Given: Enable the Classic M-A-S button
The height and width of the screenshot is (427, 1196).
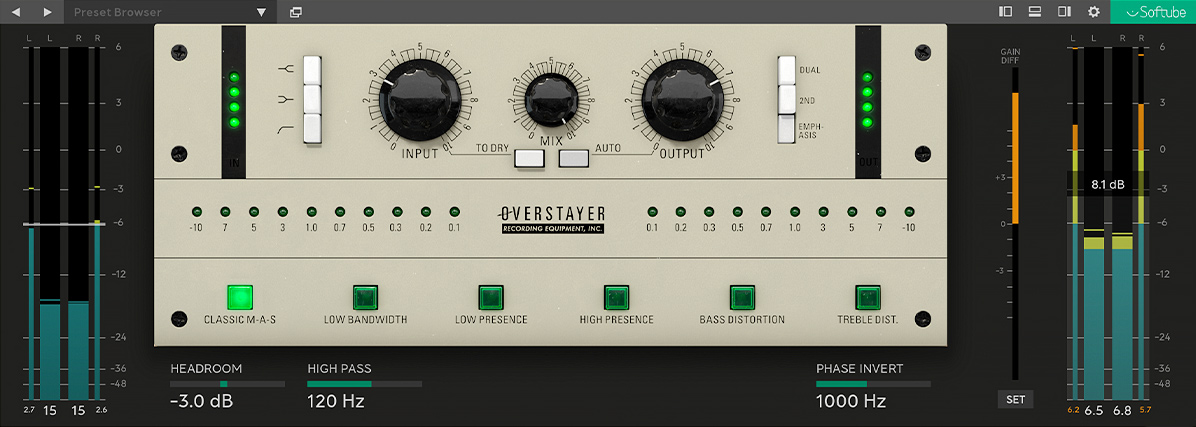Looking at the screenshot, I should tap(240, 297).
